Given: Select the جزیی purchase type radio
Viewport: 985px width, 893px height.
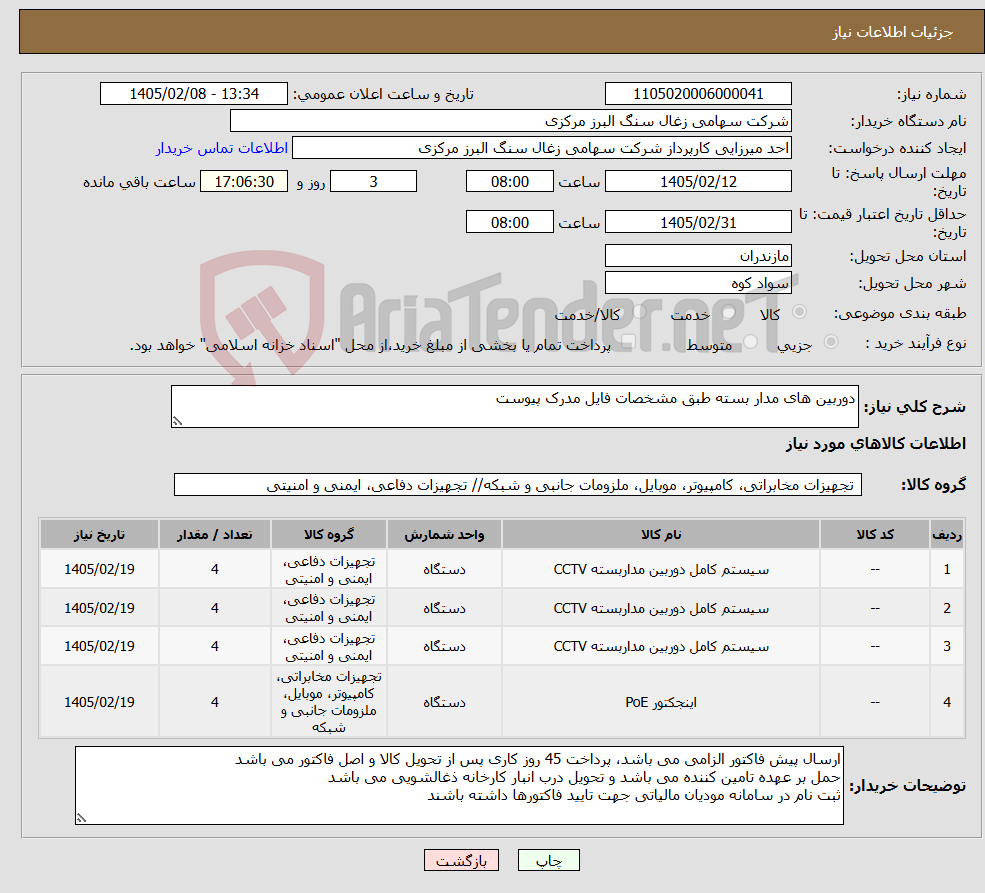Looking at the screenshot, I should [831, 342].
